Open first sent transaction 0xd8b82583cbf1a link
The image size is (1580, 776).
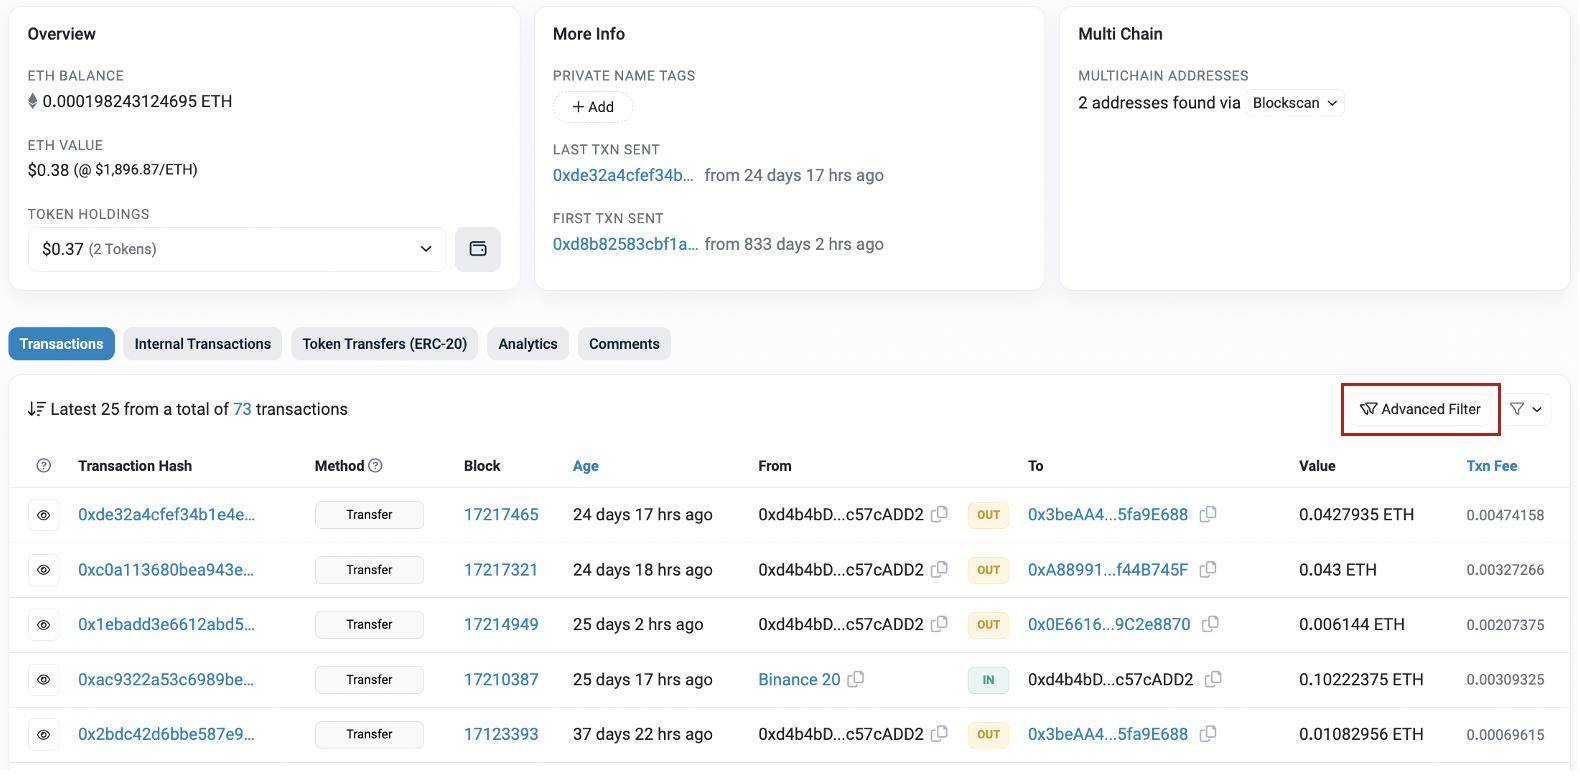point(625,244)
